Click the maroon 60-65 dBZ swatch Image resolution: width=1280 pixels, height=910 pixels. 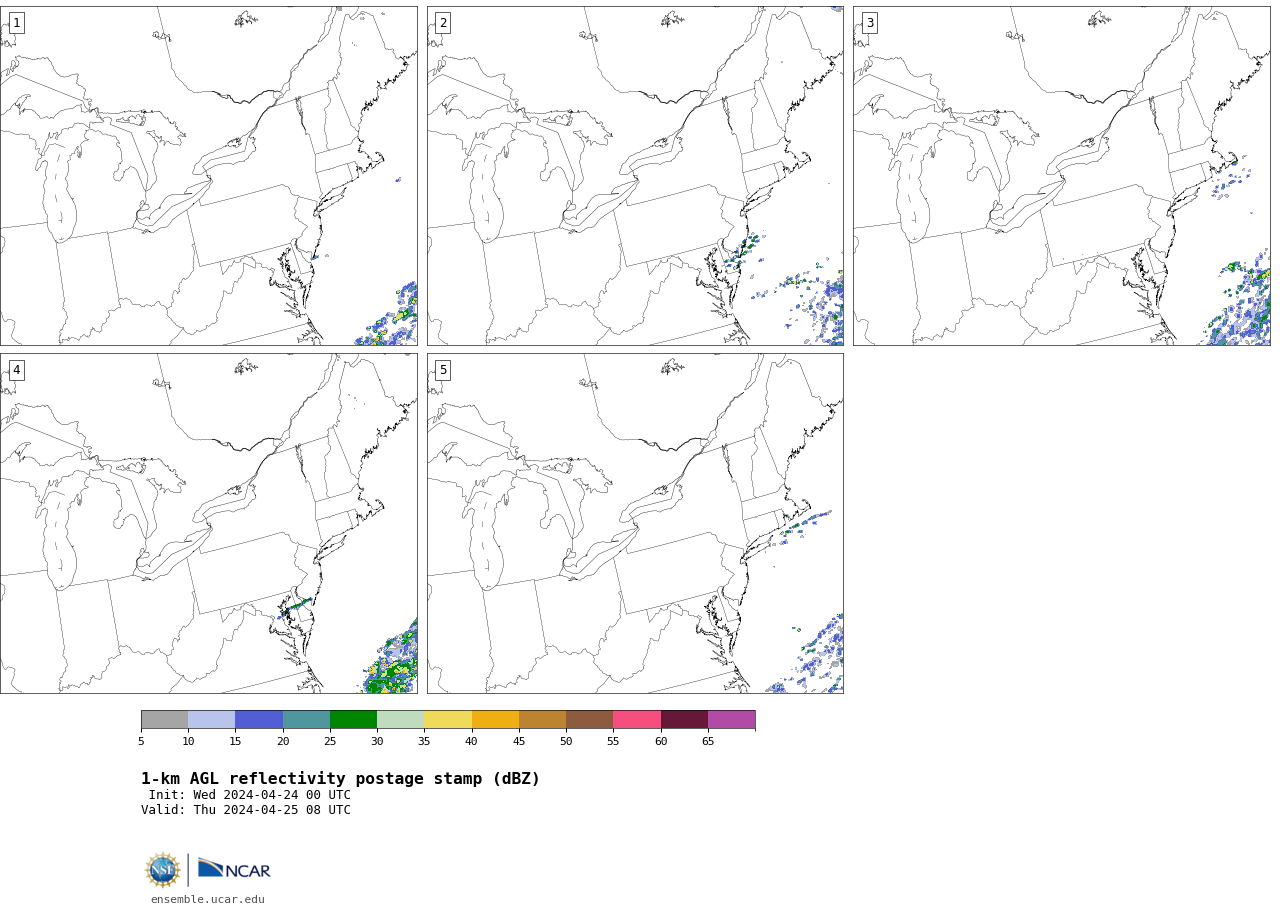684,720
